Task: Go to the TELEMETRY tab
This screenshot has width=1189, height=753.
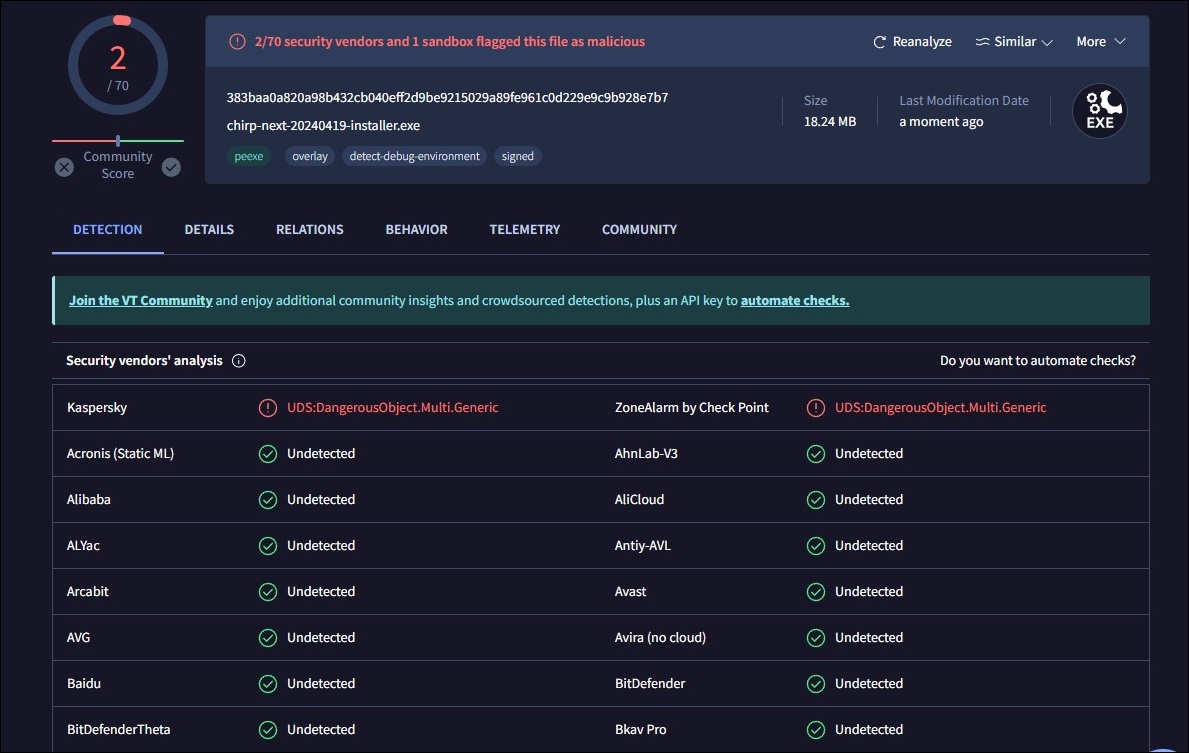Action: tap(525, 229)
